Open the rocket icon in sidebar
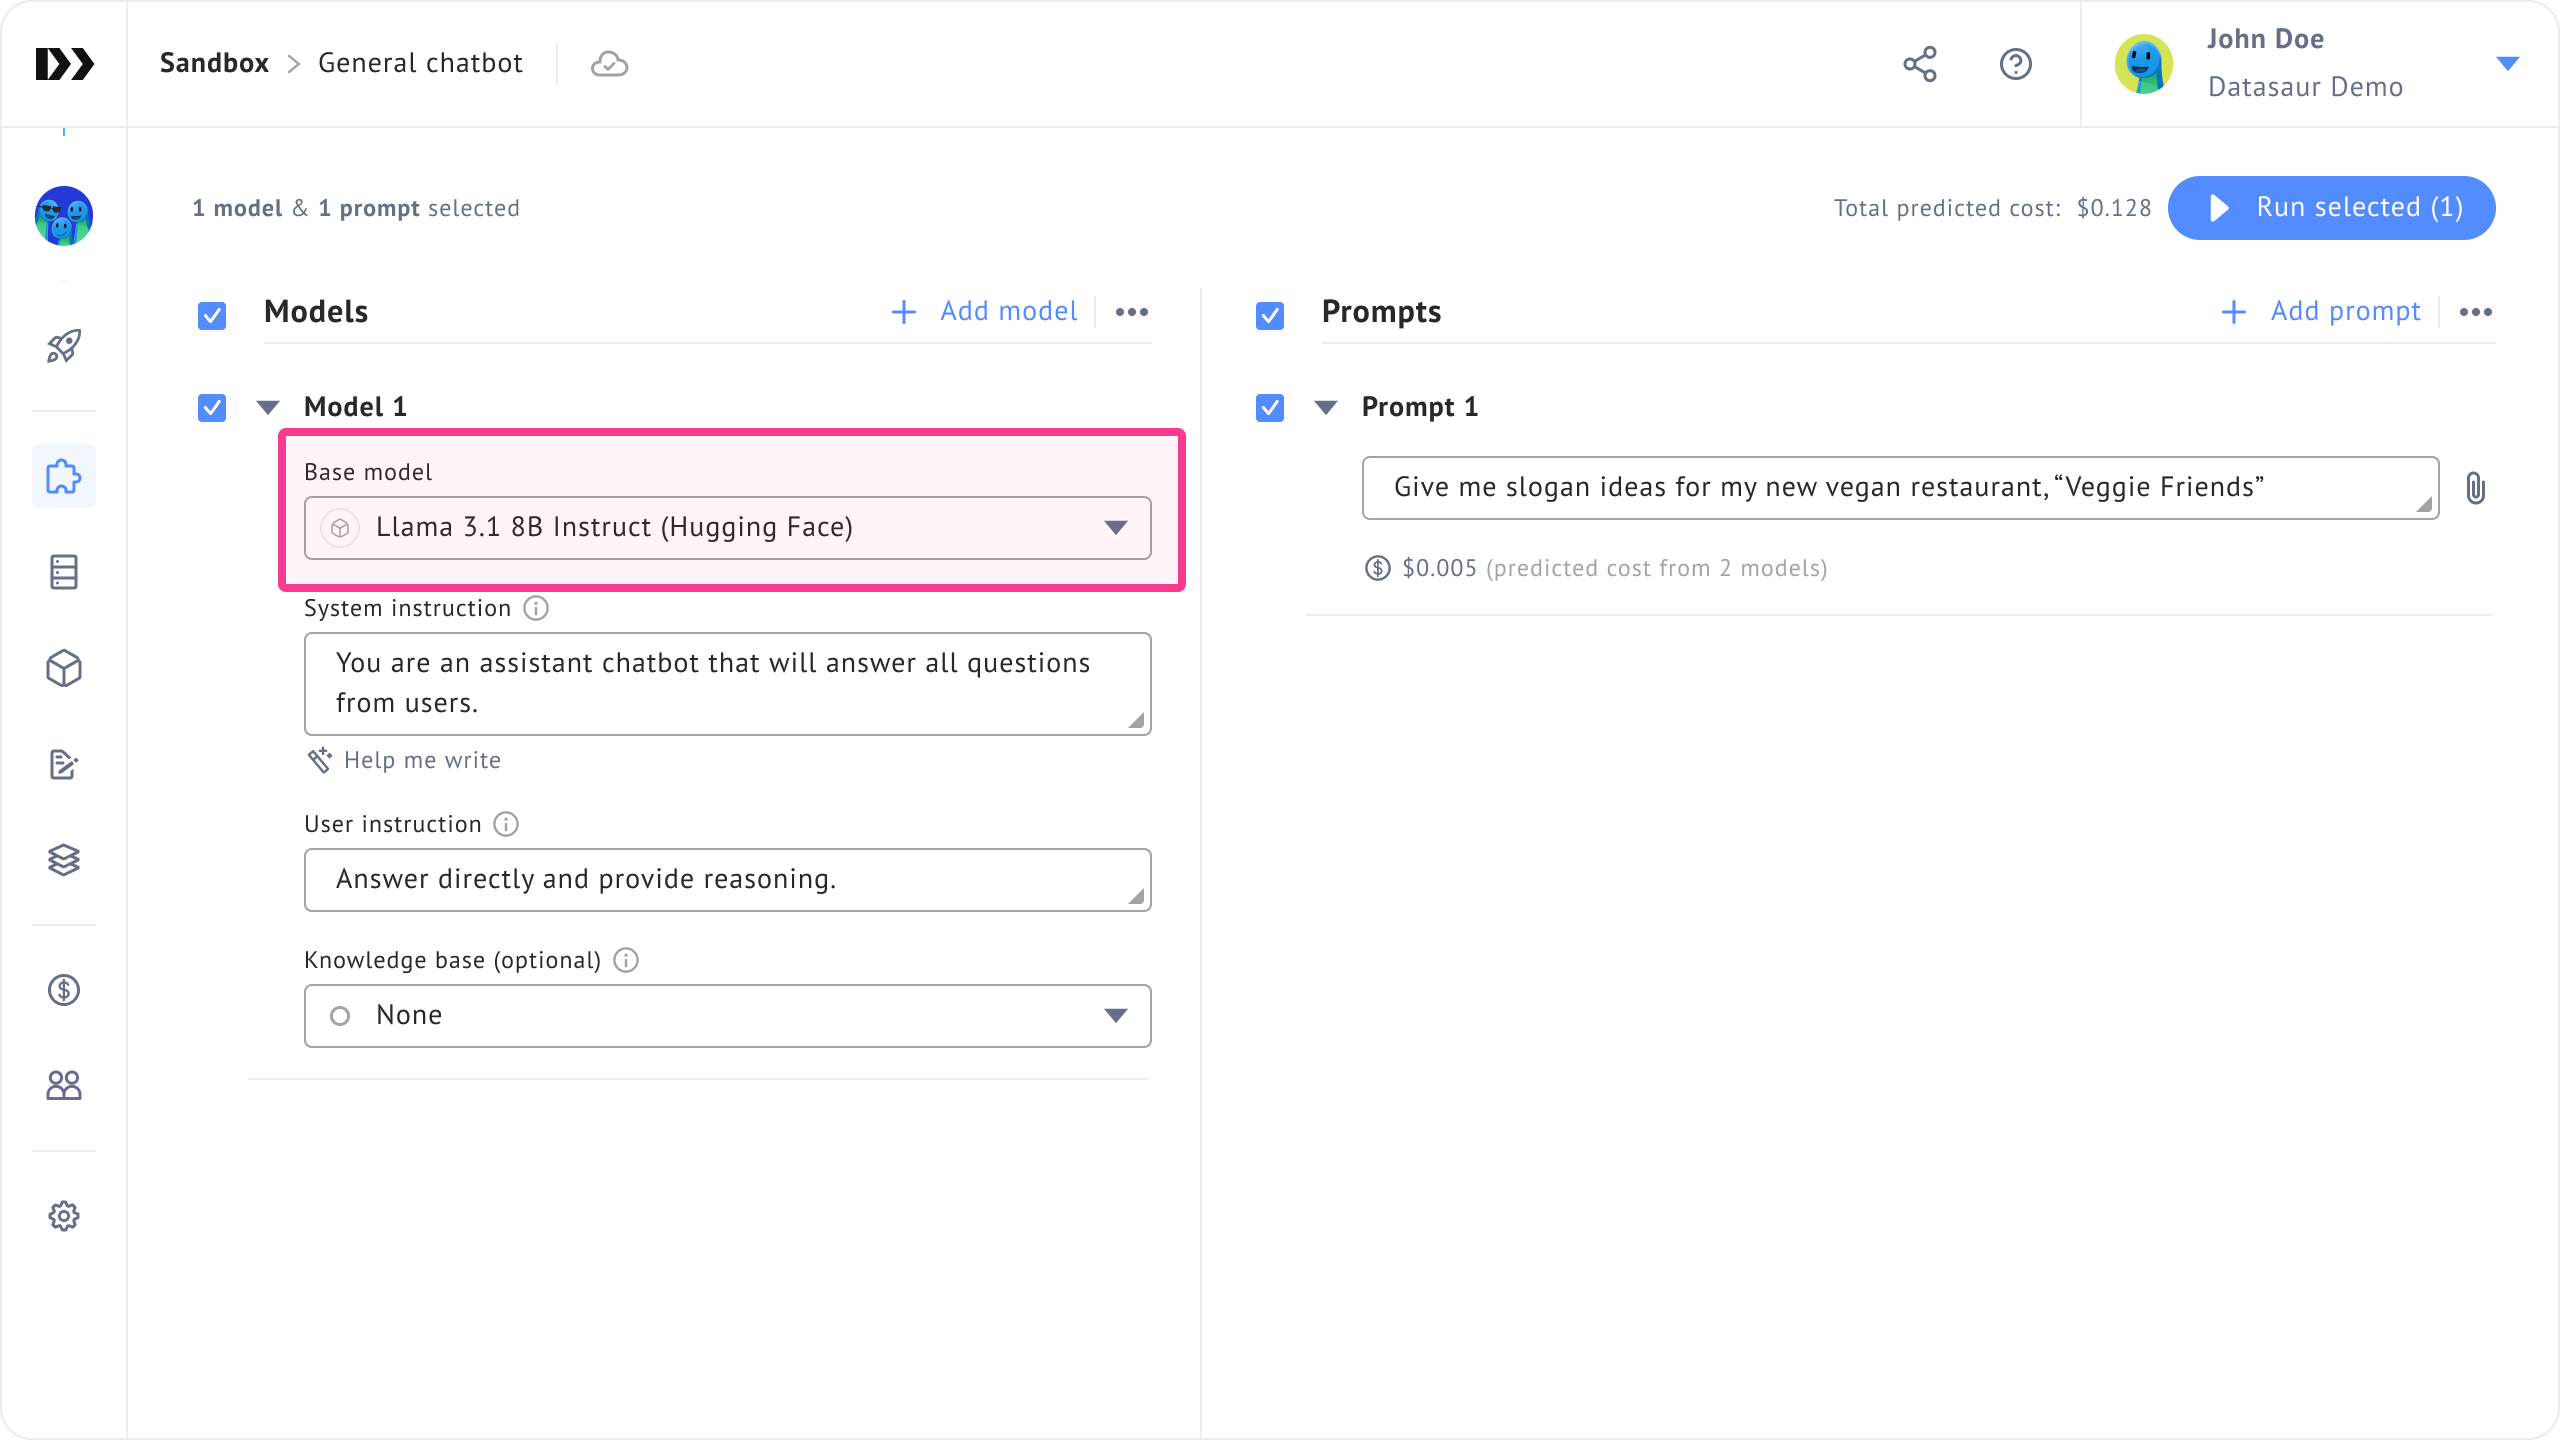 coord(64,346)
